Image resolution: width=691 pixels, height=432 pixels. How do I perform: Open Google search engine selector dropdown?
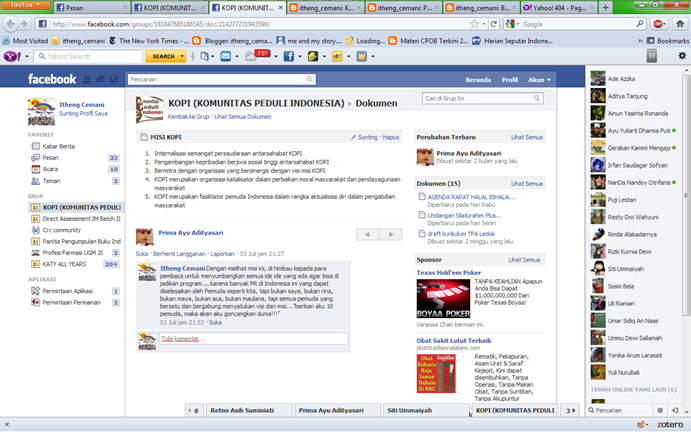pos(518,24)
